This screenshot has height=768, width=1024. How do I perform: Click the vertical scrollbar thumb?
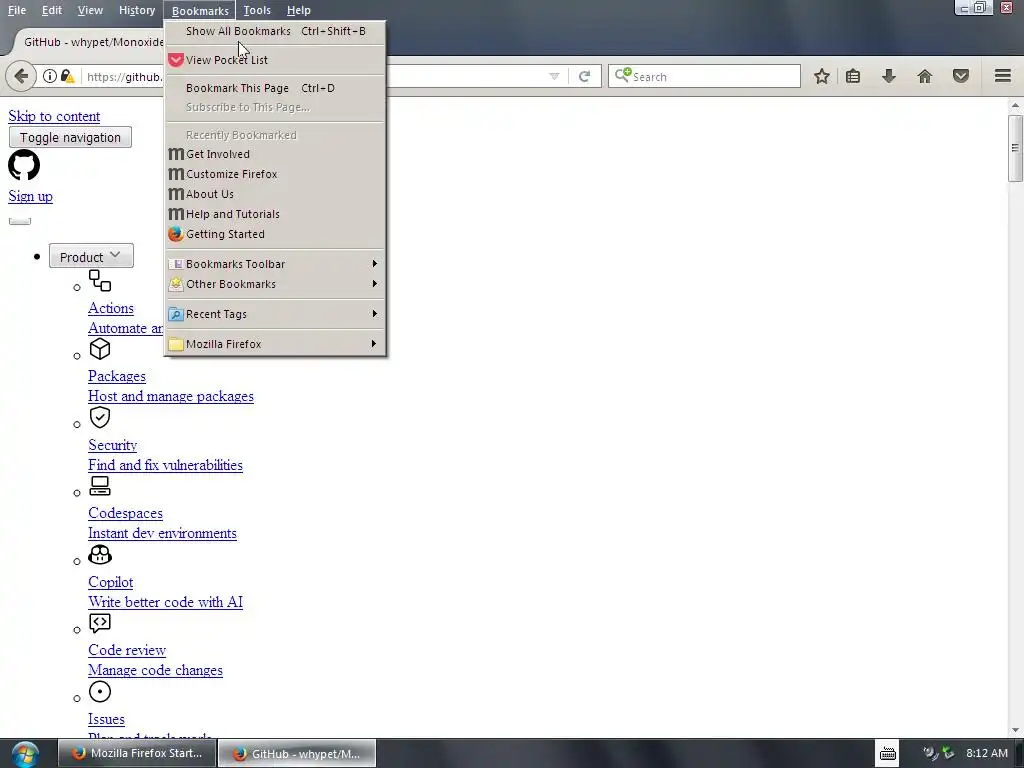tap(1015, 148)
